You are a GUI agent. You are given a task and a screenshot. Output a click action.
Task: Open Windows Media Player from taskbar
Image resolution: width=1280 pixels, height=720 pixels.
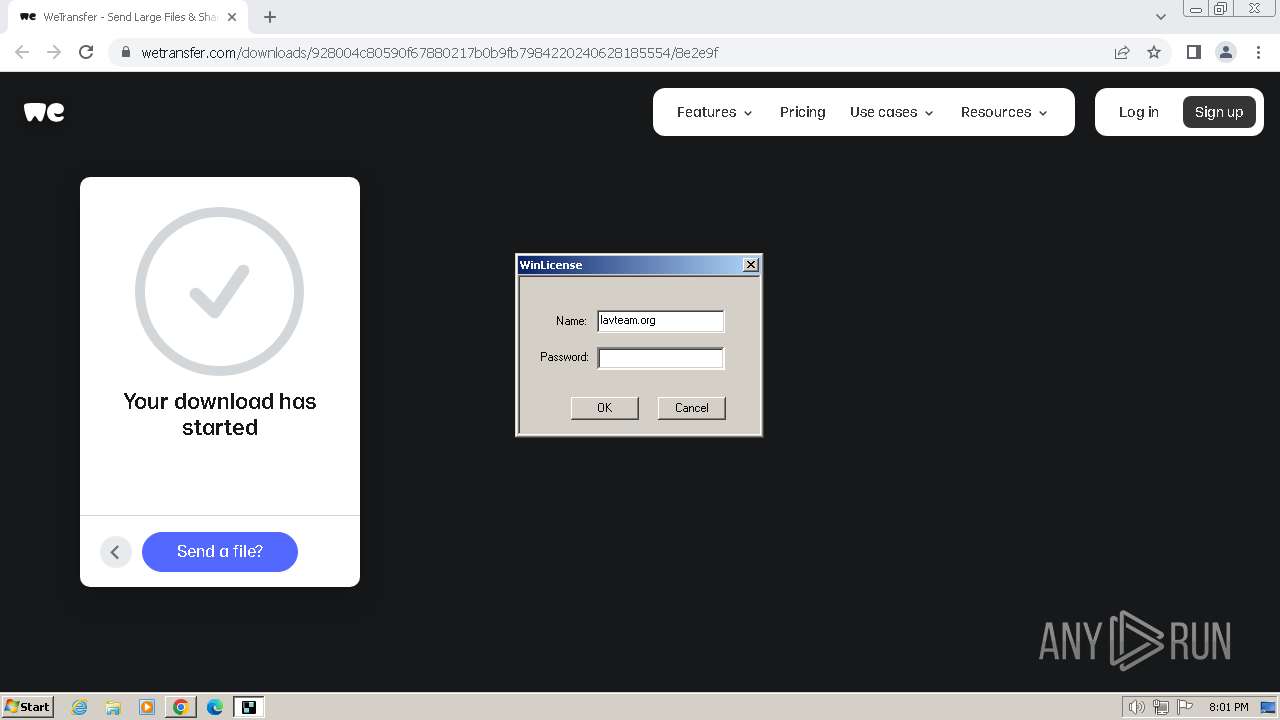[147, 707]
